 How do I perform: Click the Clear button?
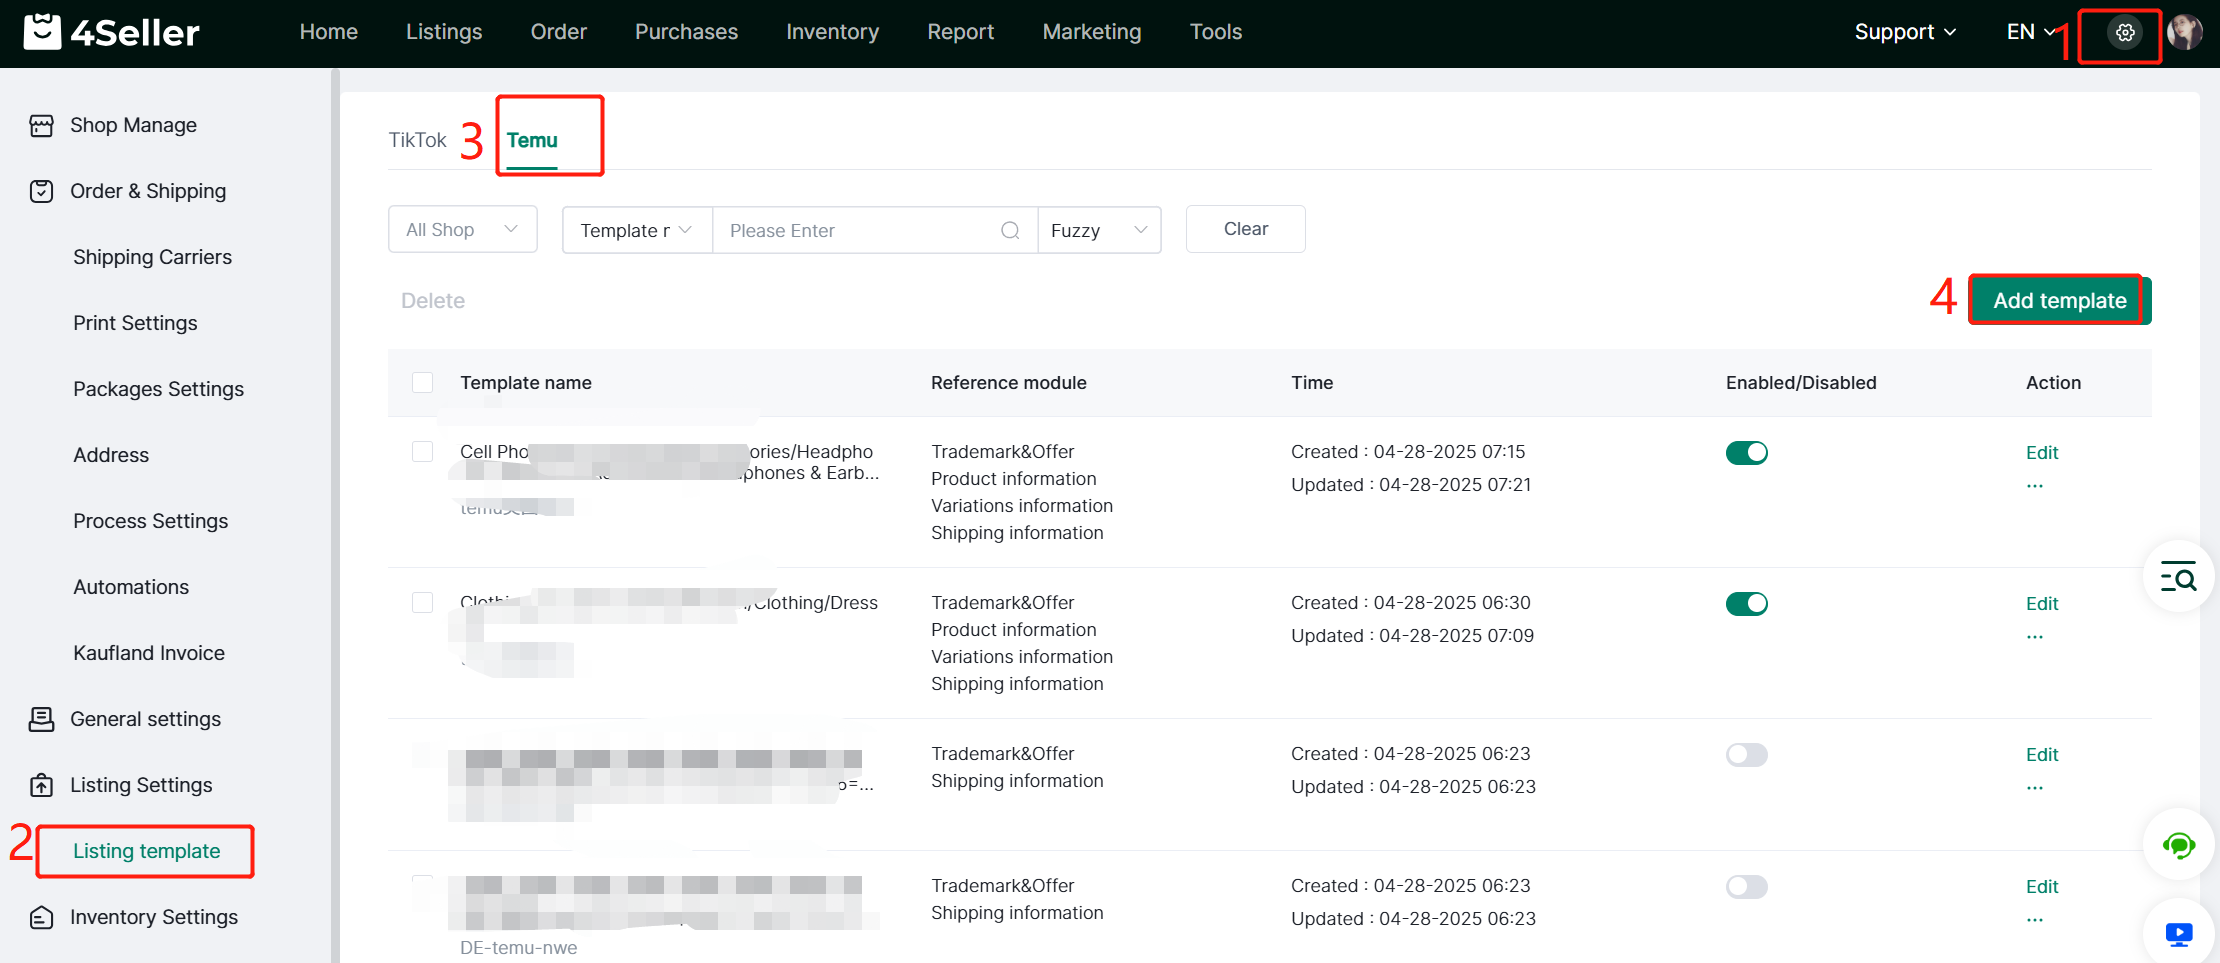pyautogui.click(x=1246, y=229)
